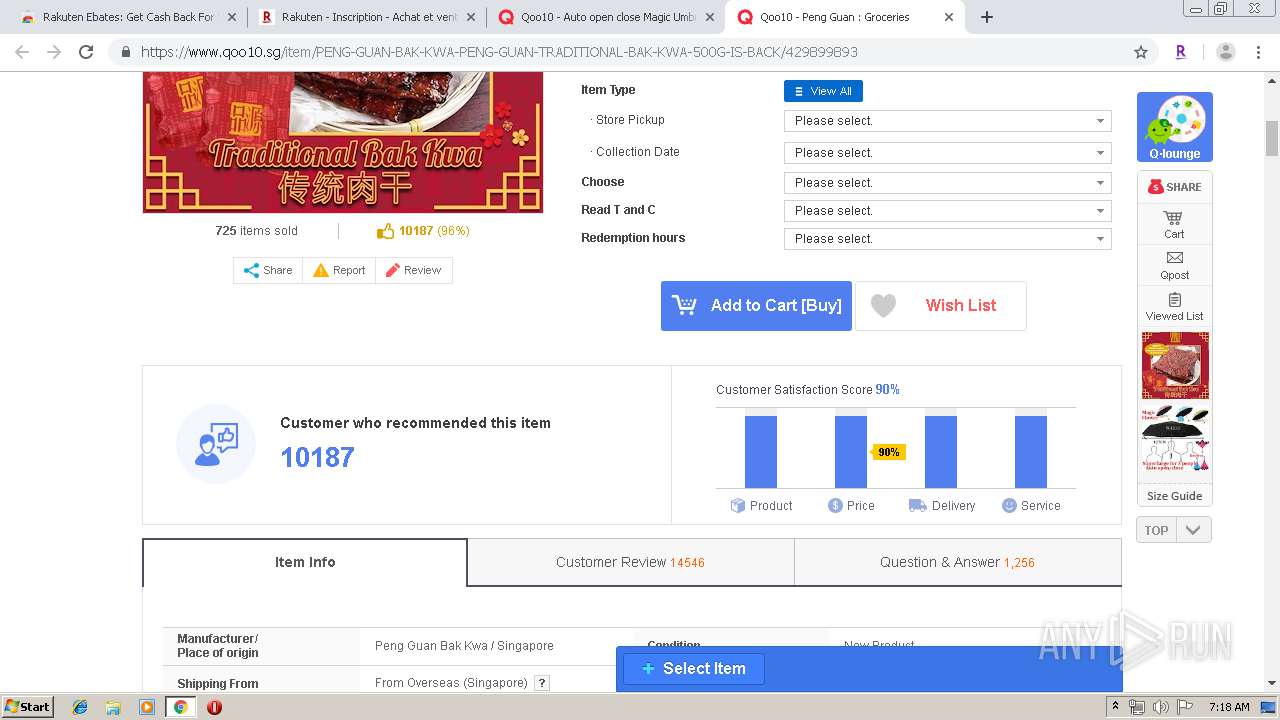View site security lock information
The width and height of the screenshot is (1280, 720).
click(x=125, y=52)
